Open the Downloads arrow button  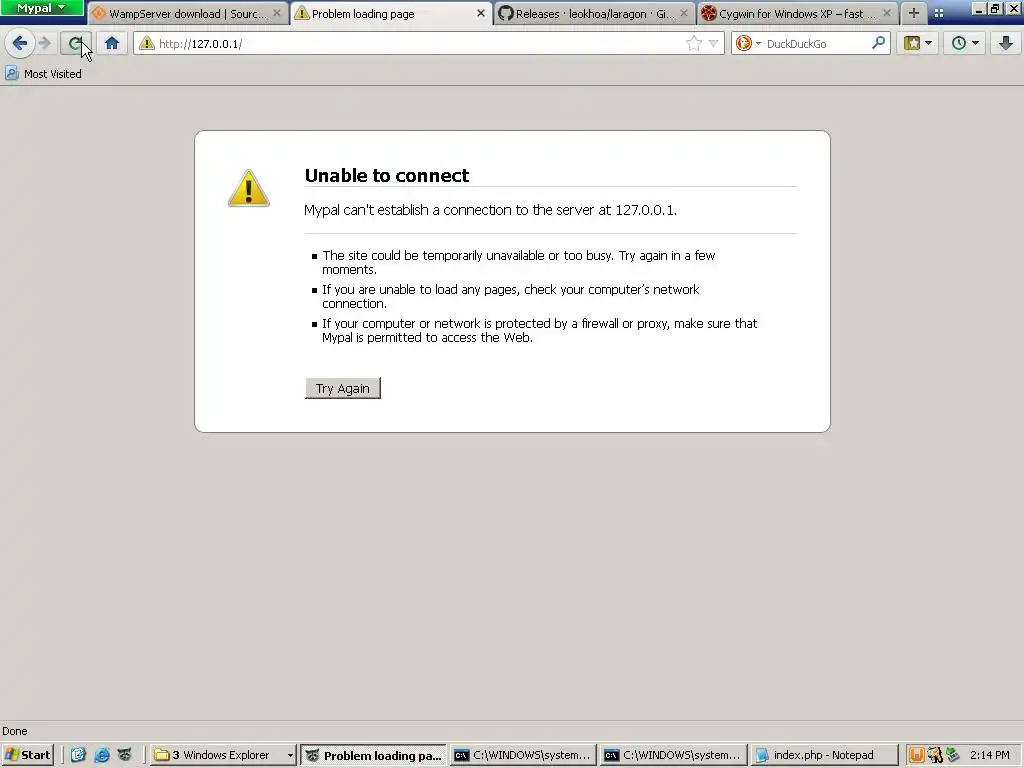click(1006, 44)
